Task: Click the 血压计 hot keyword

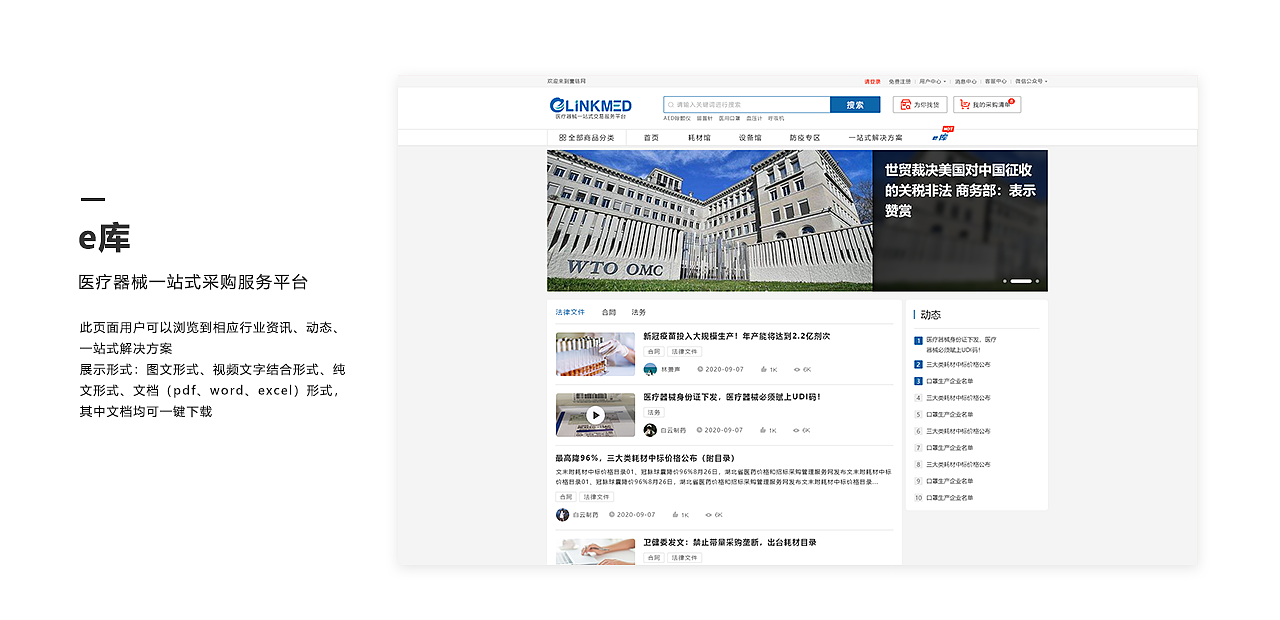Action: click(x=754, y=118)
